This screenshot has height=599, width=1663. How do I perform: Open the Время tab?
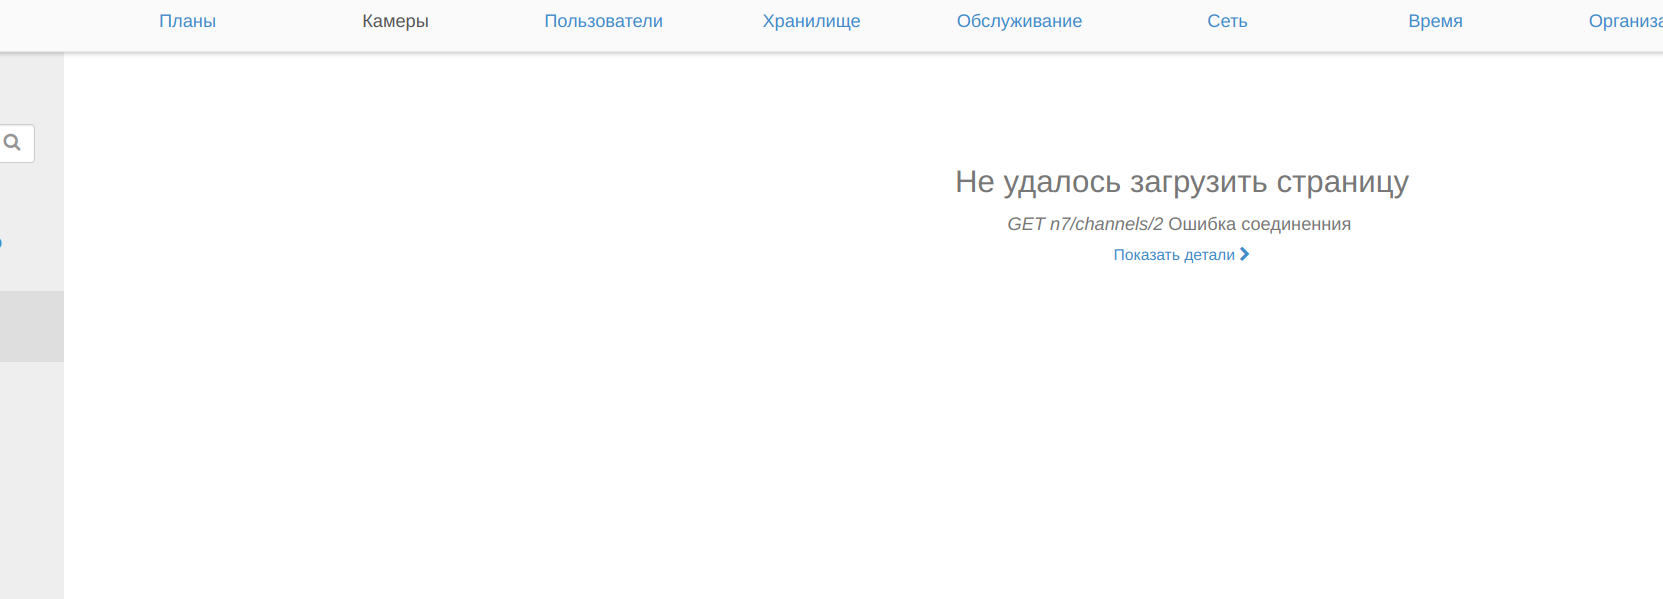(x=1435, y=21)
